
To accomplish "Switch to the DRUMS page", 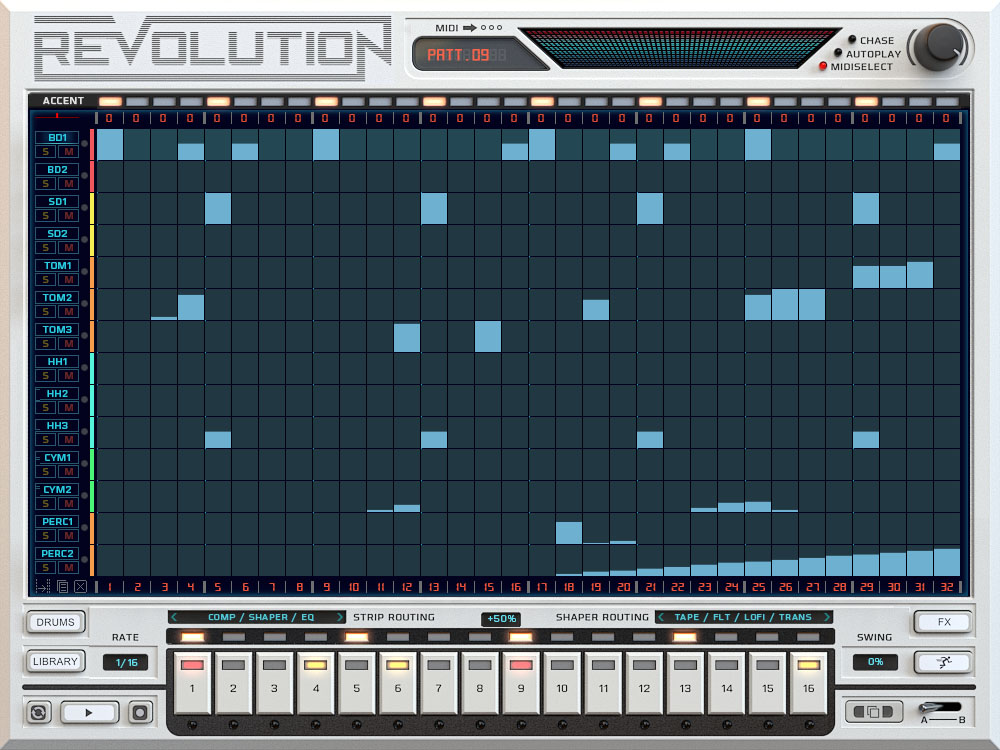I will point(55,622).
